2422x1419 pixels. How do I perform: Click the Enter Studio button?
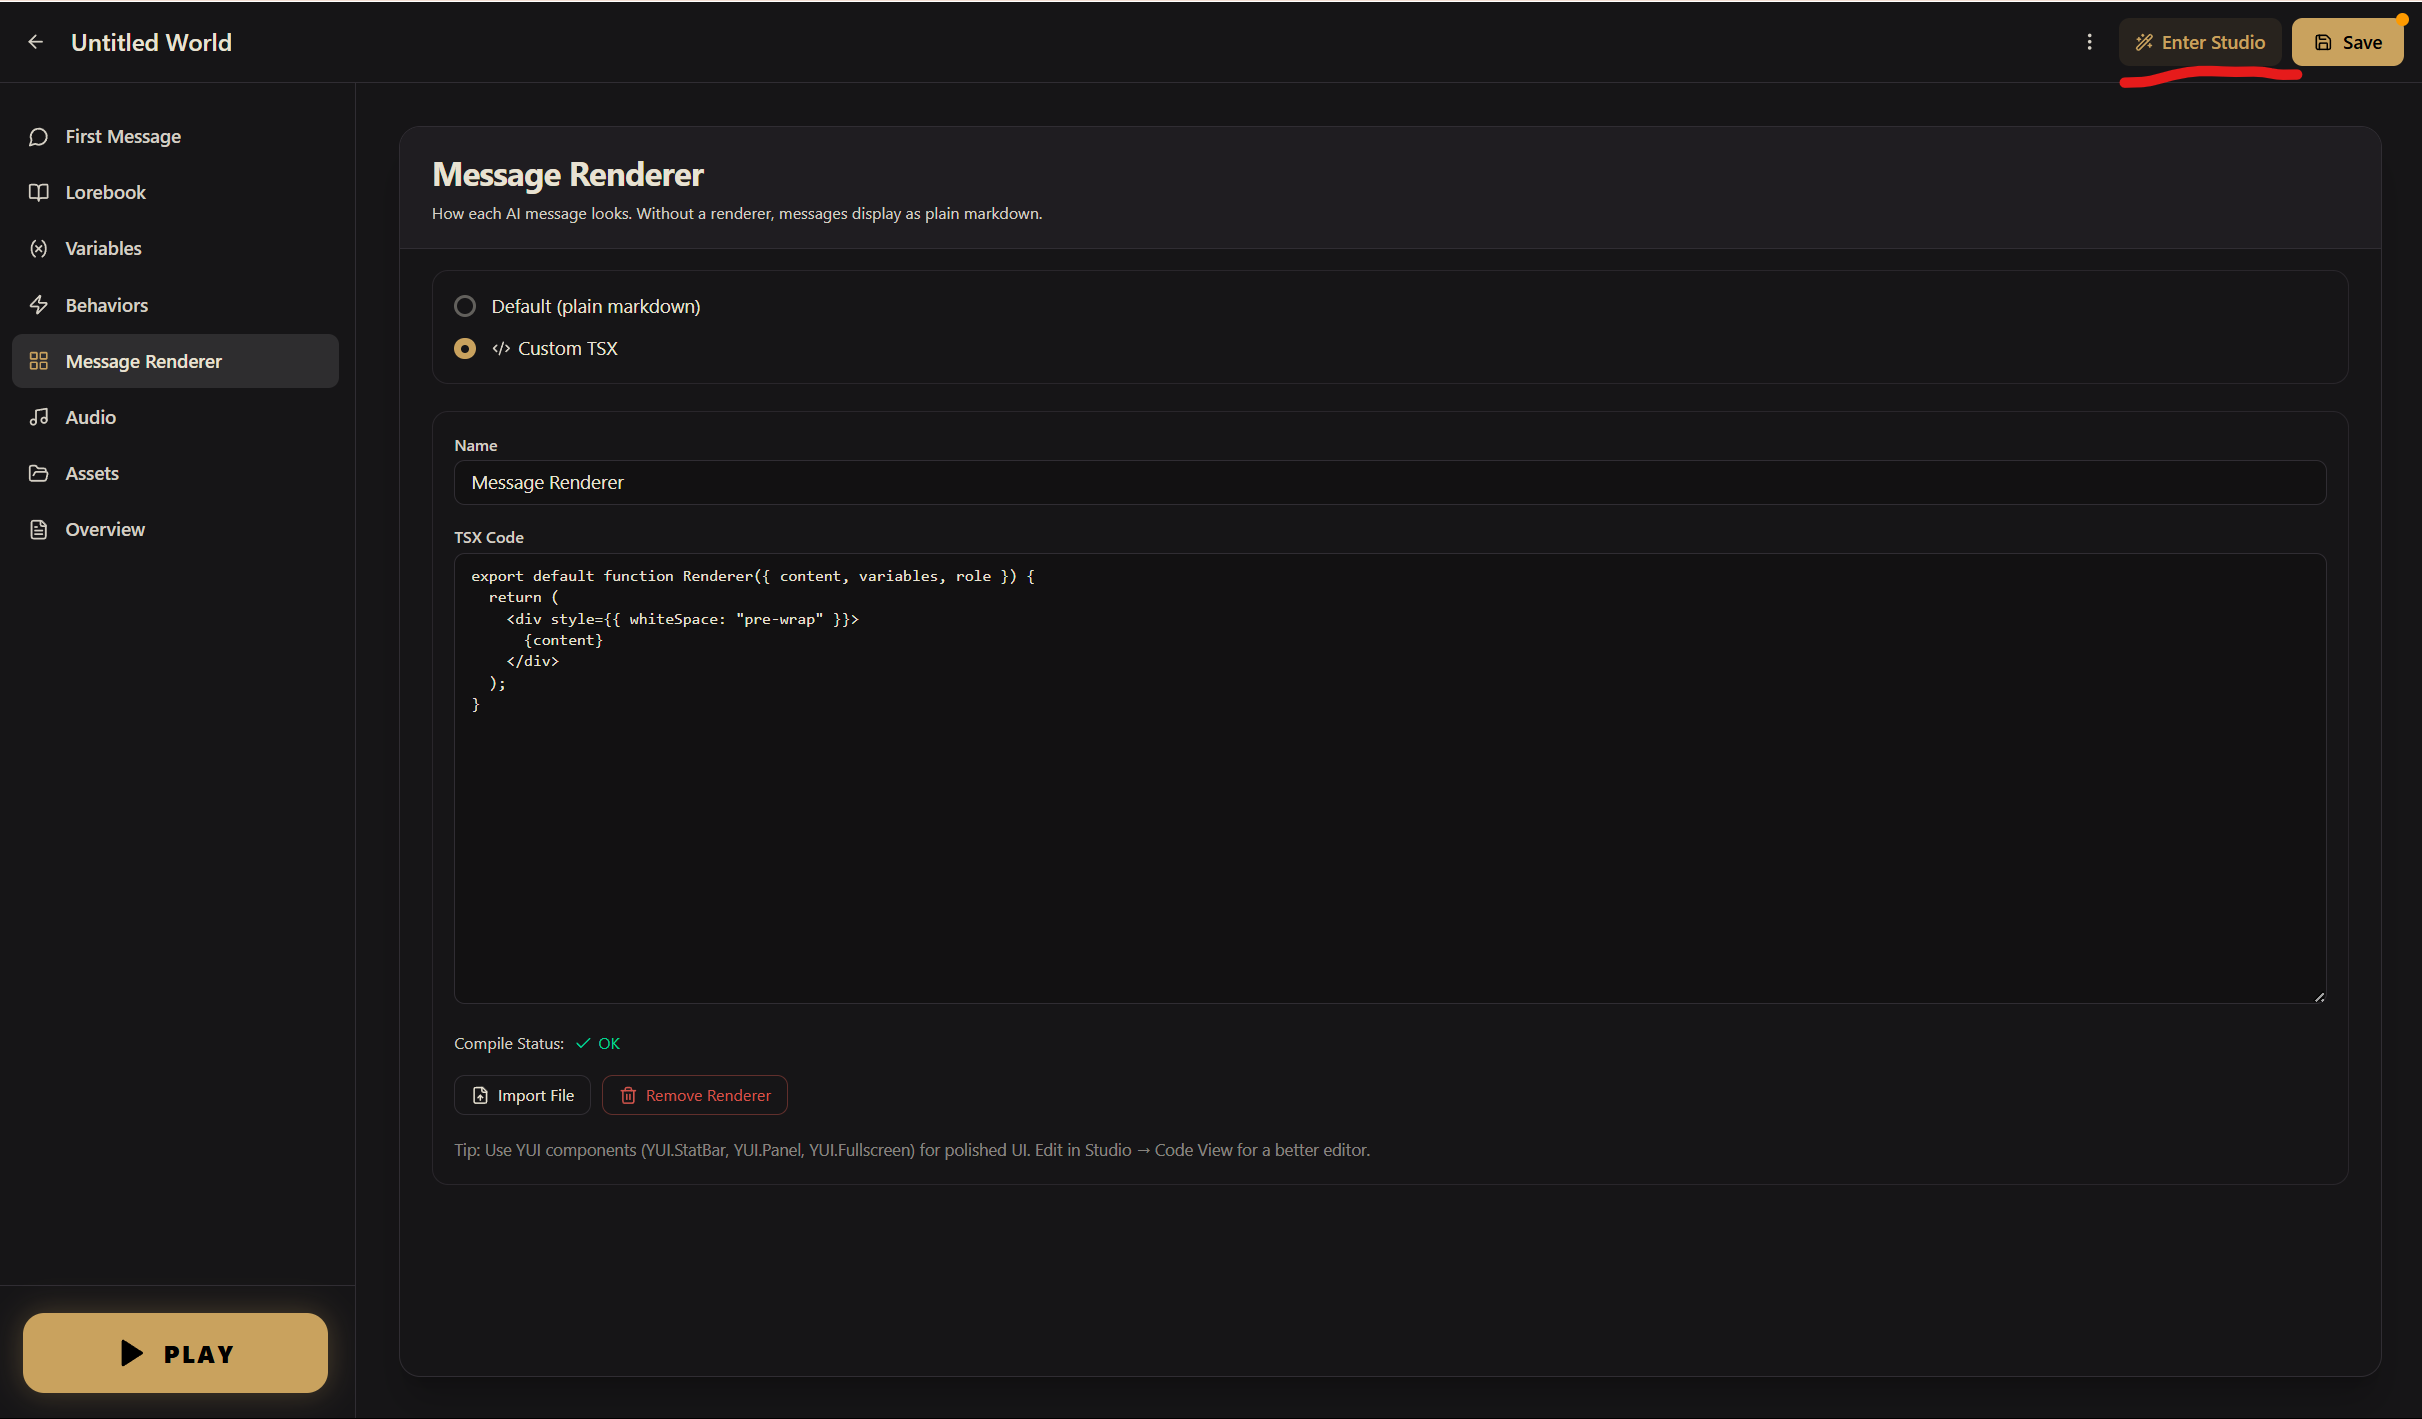pyautogui.click(x=2199, y=42)
